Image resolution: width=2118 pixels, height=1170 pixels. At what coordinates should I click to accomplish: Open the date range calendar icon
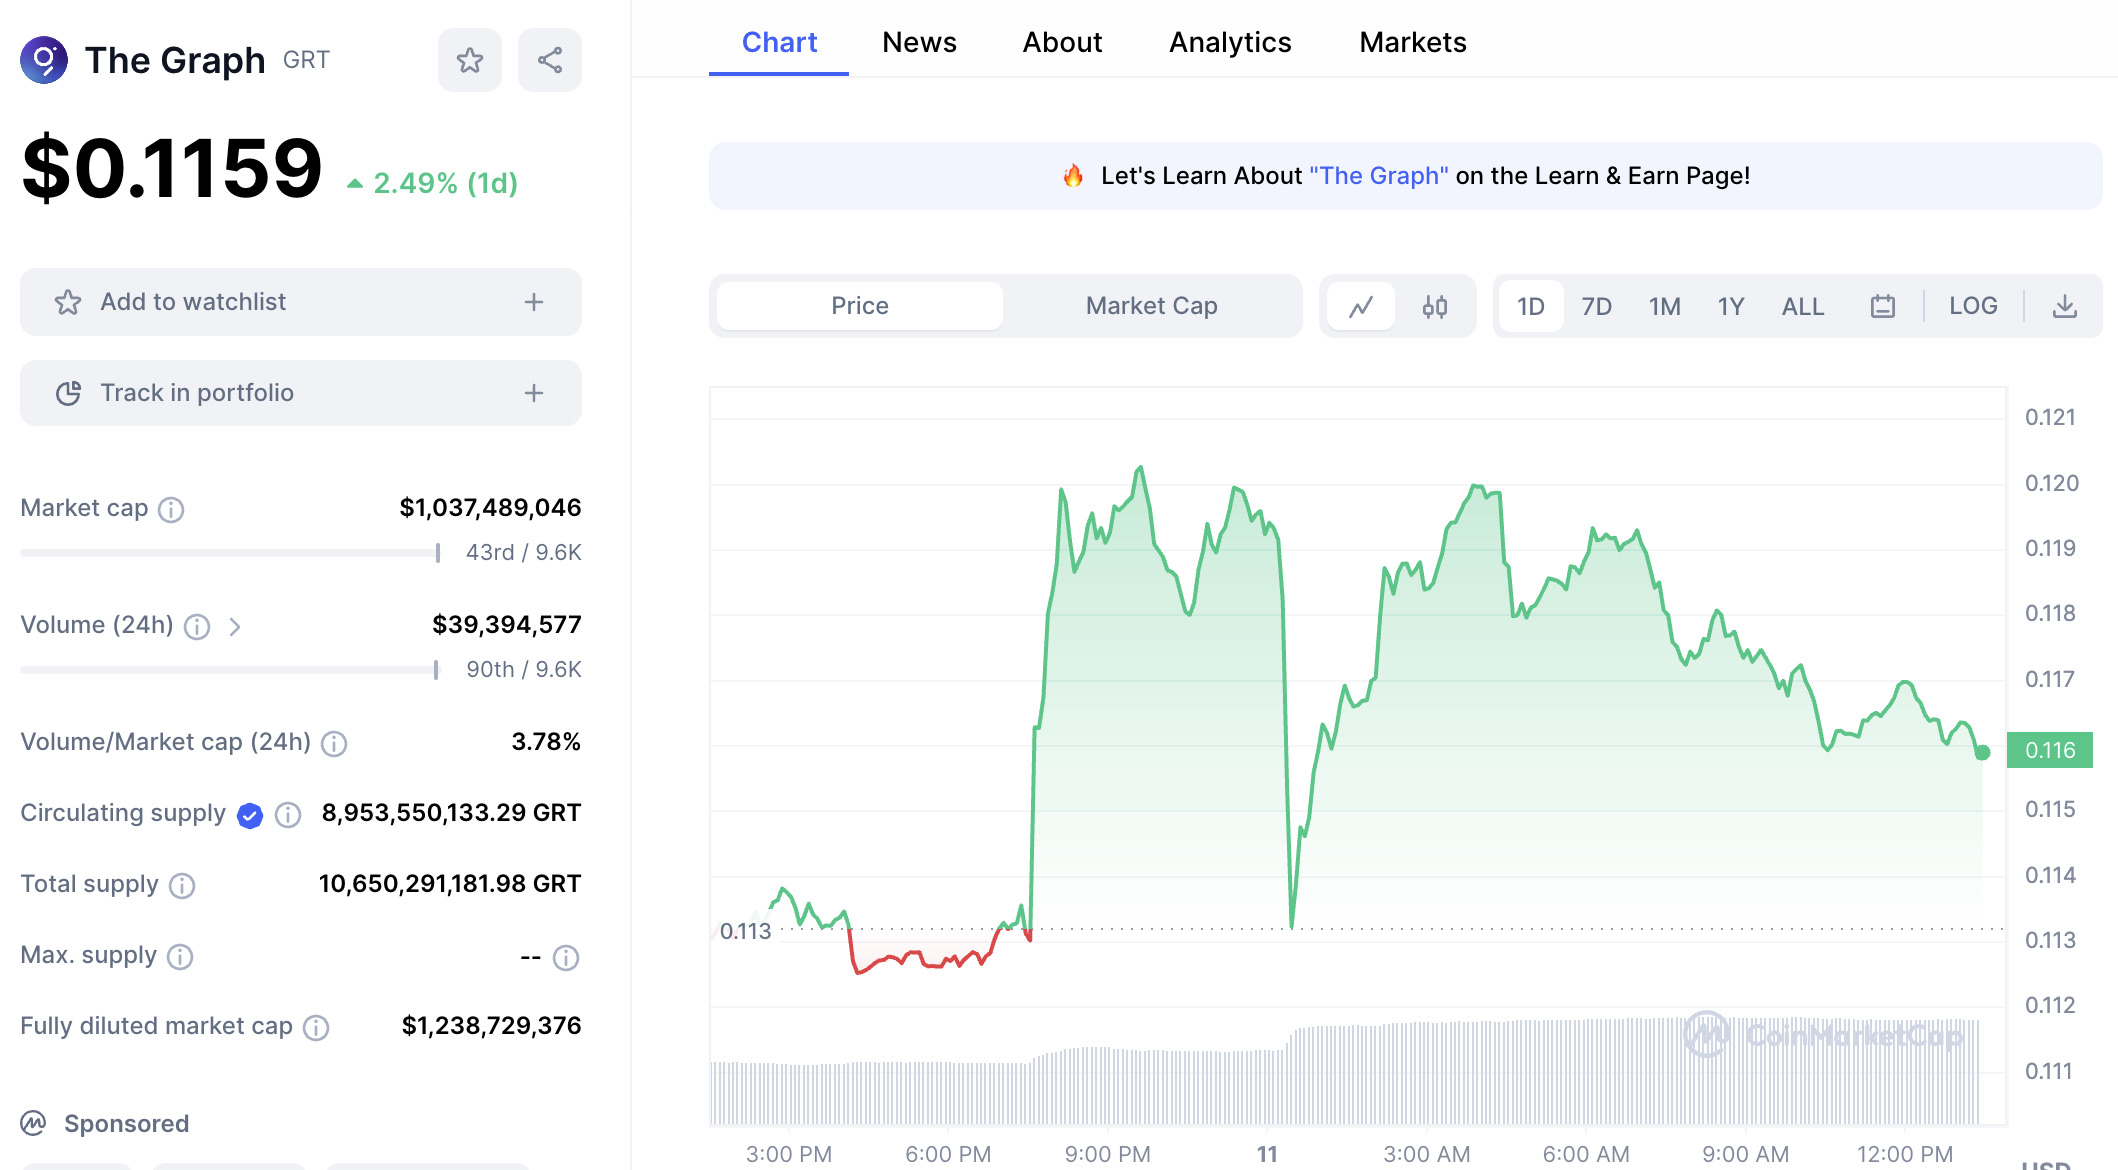tap(1884, 306)
